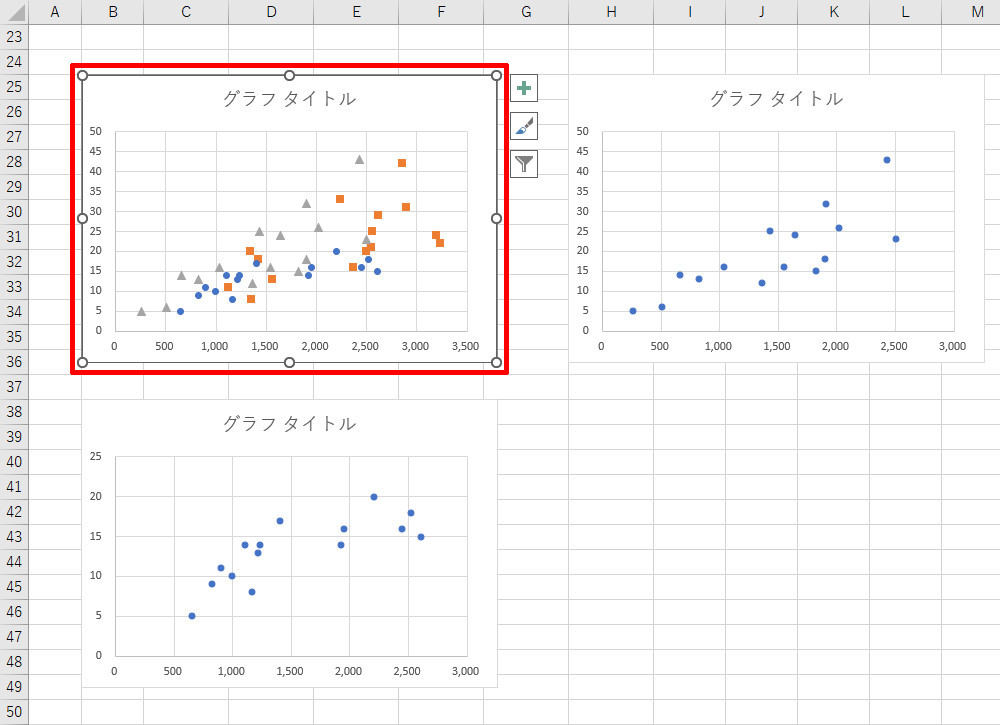Select column A header

point(55,11)
